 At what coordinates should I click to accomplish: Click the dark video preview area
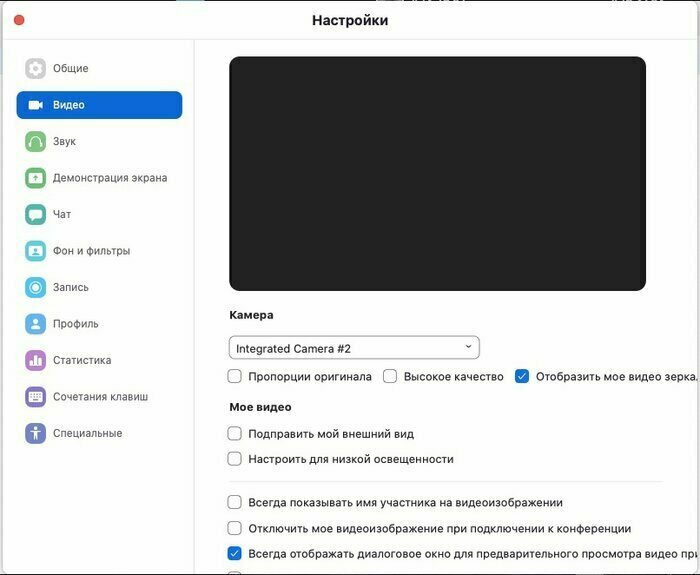pyautogui.click(x=438, y=174)
